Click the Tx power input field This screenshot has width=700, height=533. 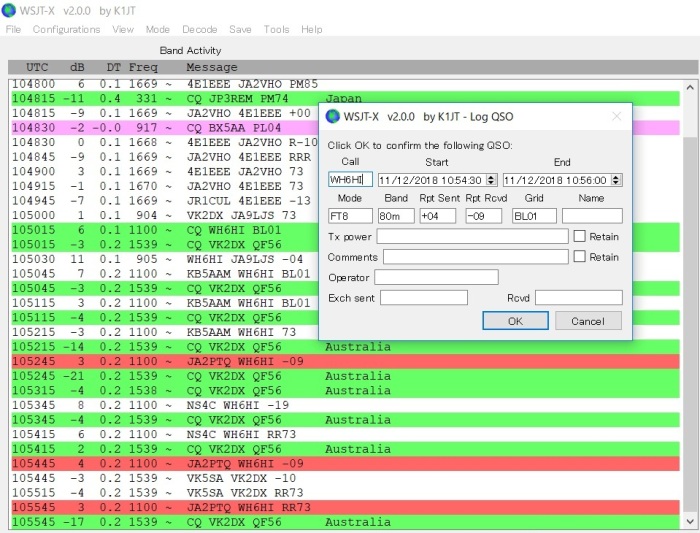tap(472, 236)
